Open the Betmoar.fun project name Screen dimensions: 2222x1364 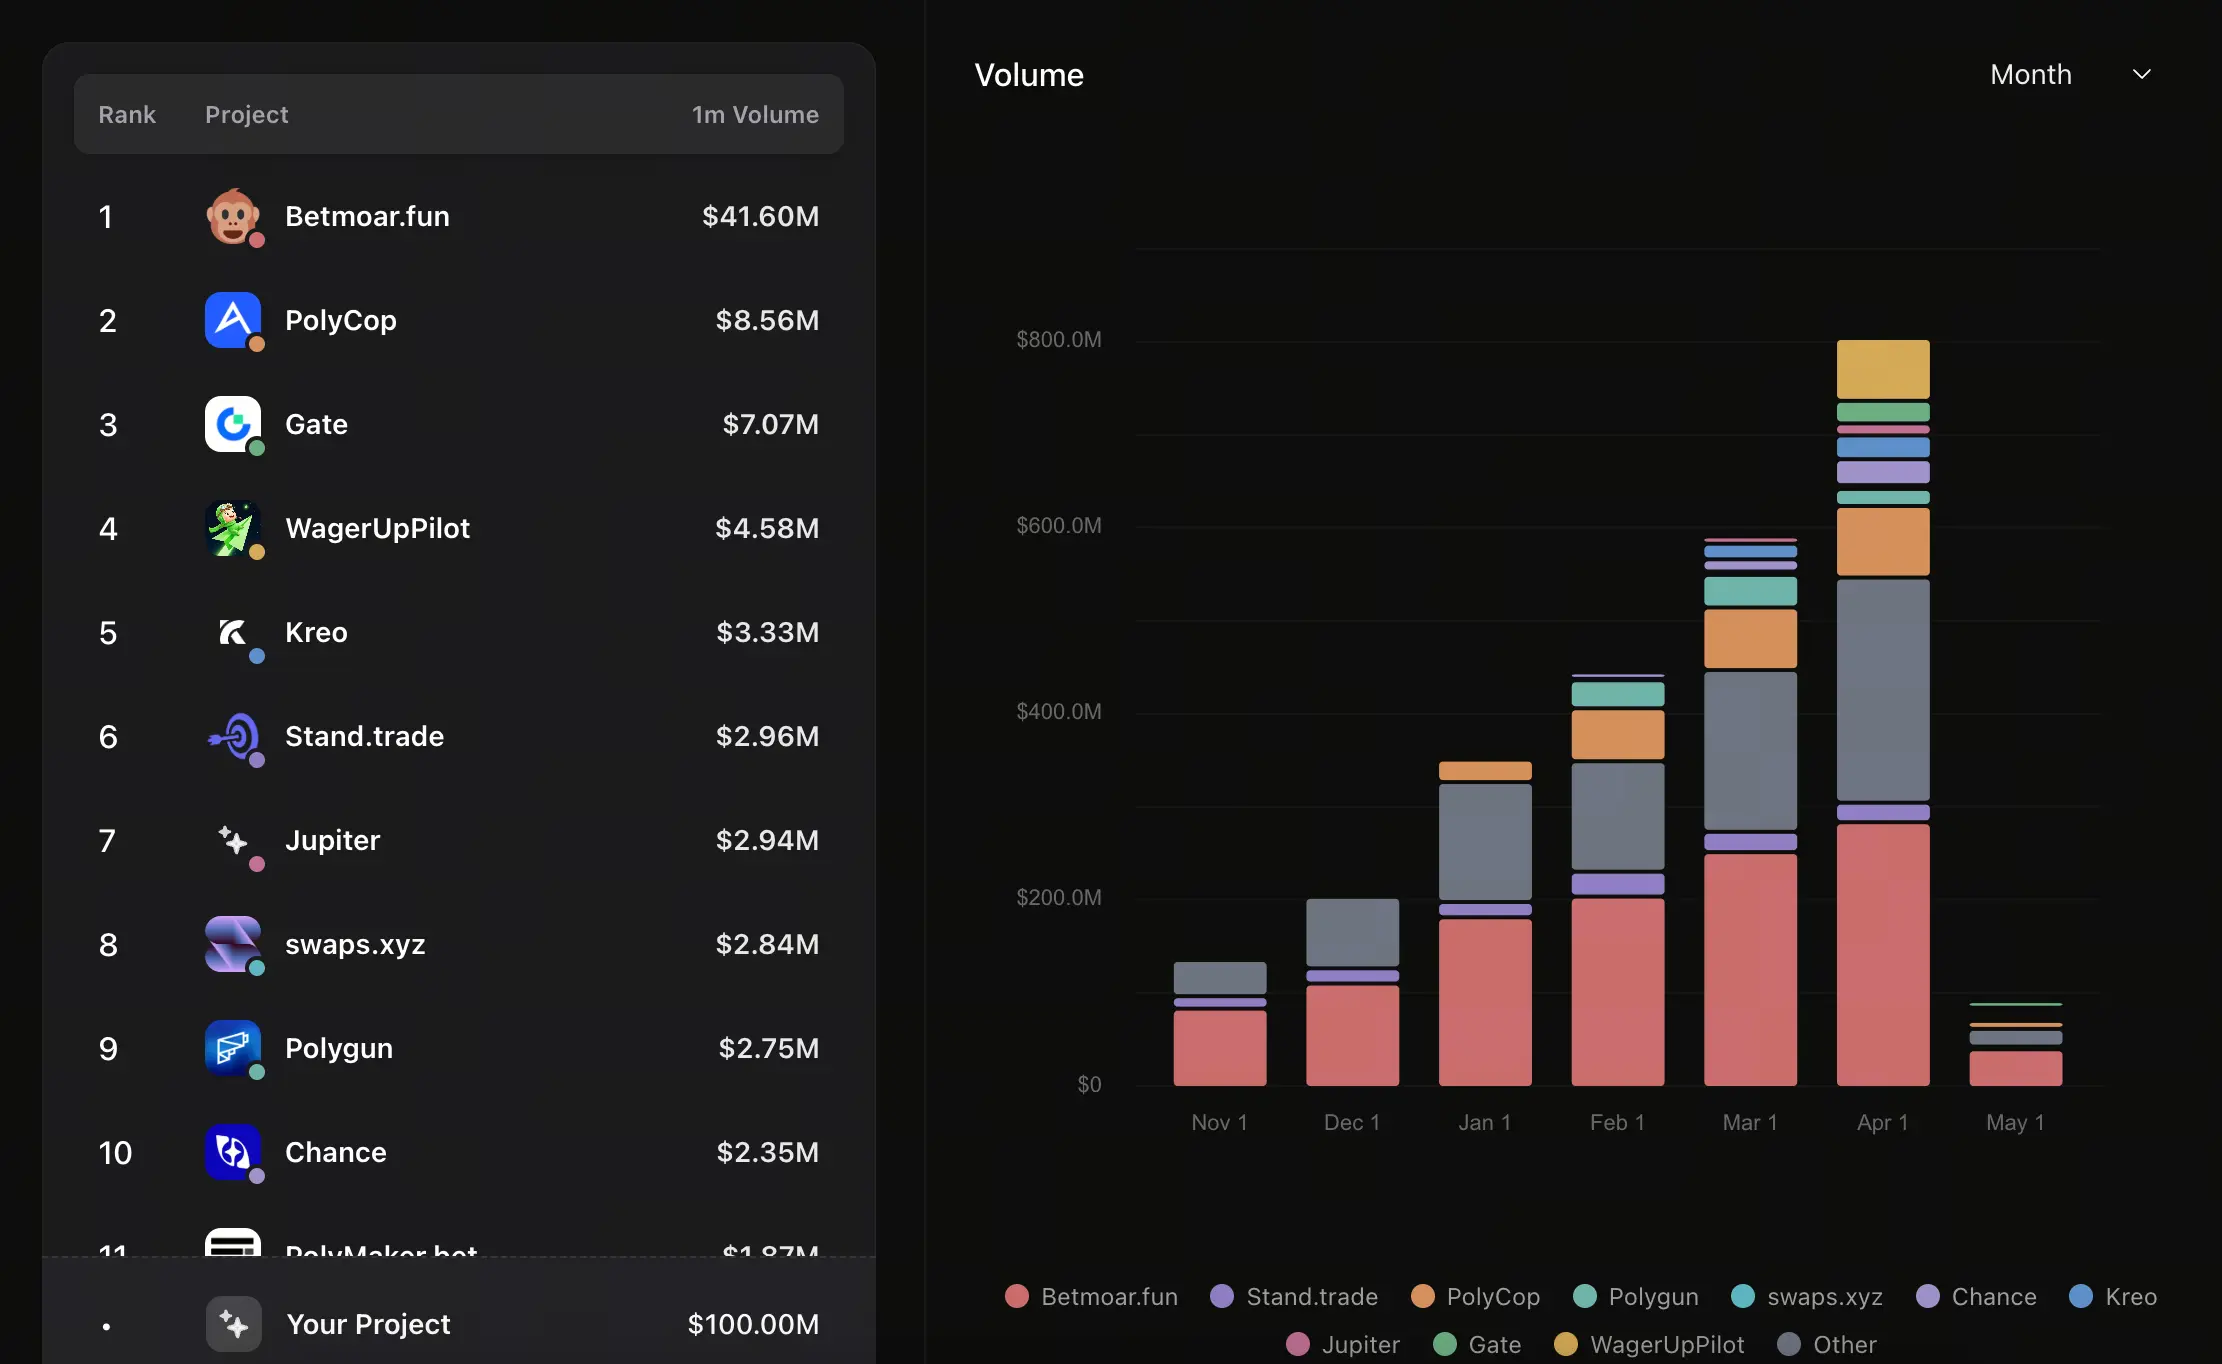point(367,216)
